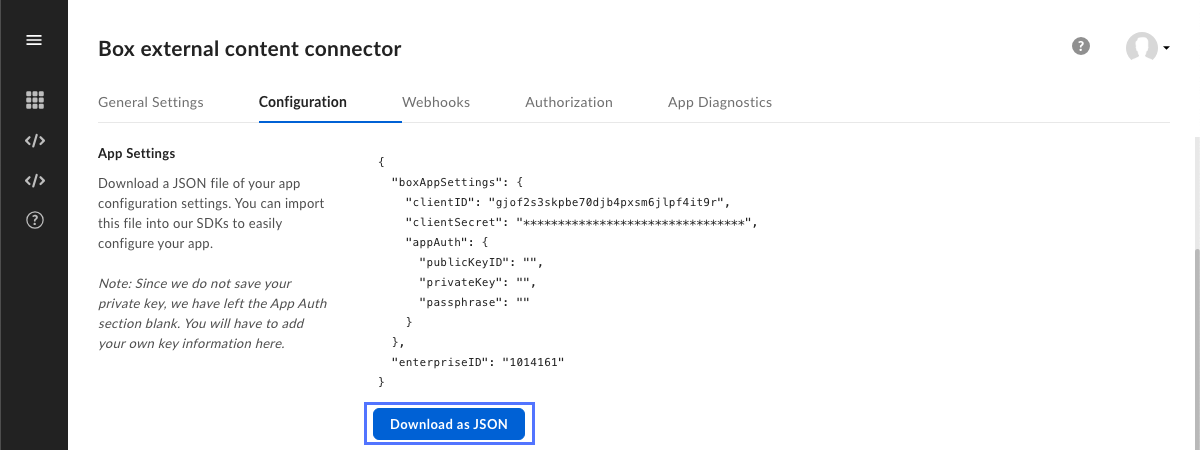Click the "boxAppSettings" key text

tap(446, 182)
